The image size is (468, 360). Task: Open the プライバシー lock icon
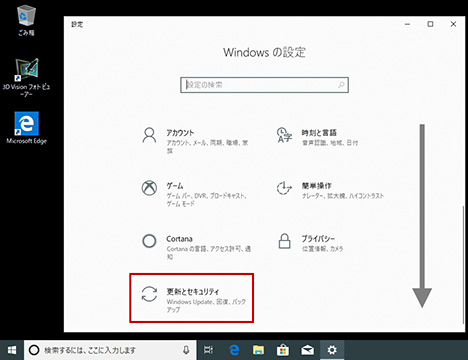coord(284,241)
